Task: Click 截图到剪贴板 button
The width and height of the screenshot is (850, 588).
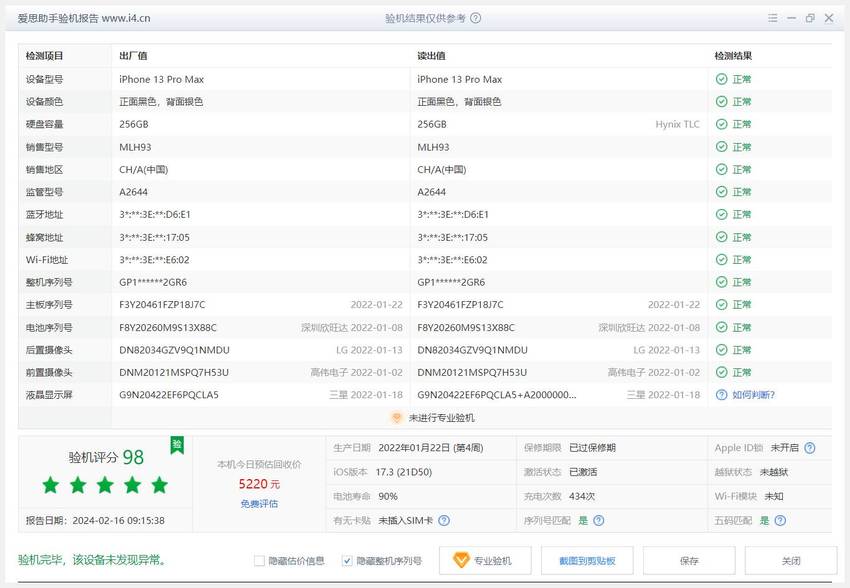Action: (x=587, y=560)
